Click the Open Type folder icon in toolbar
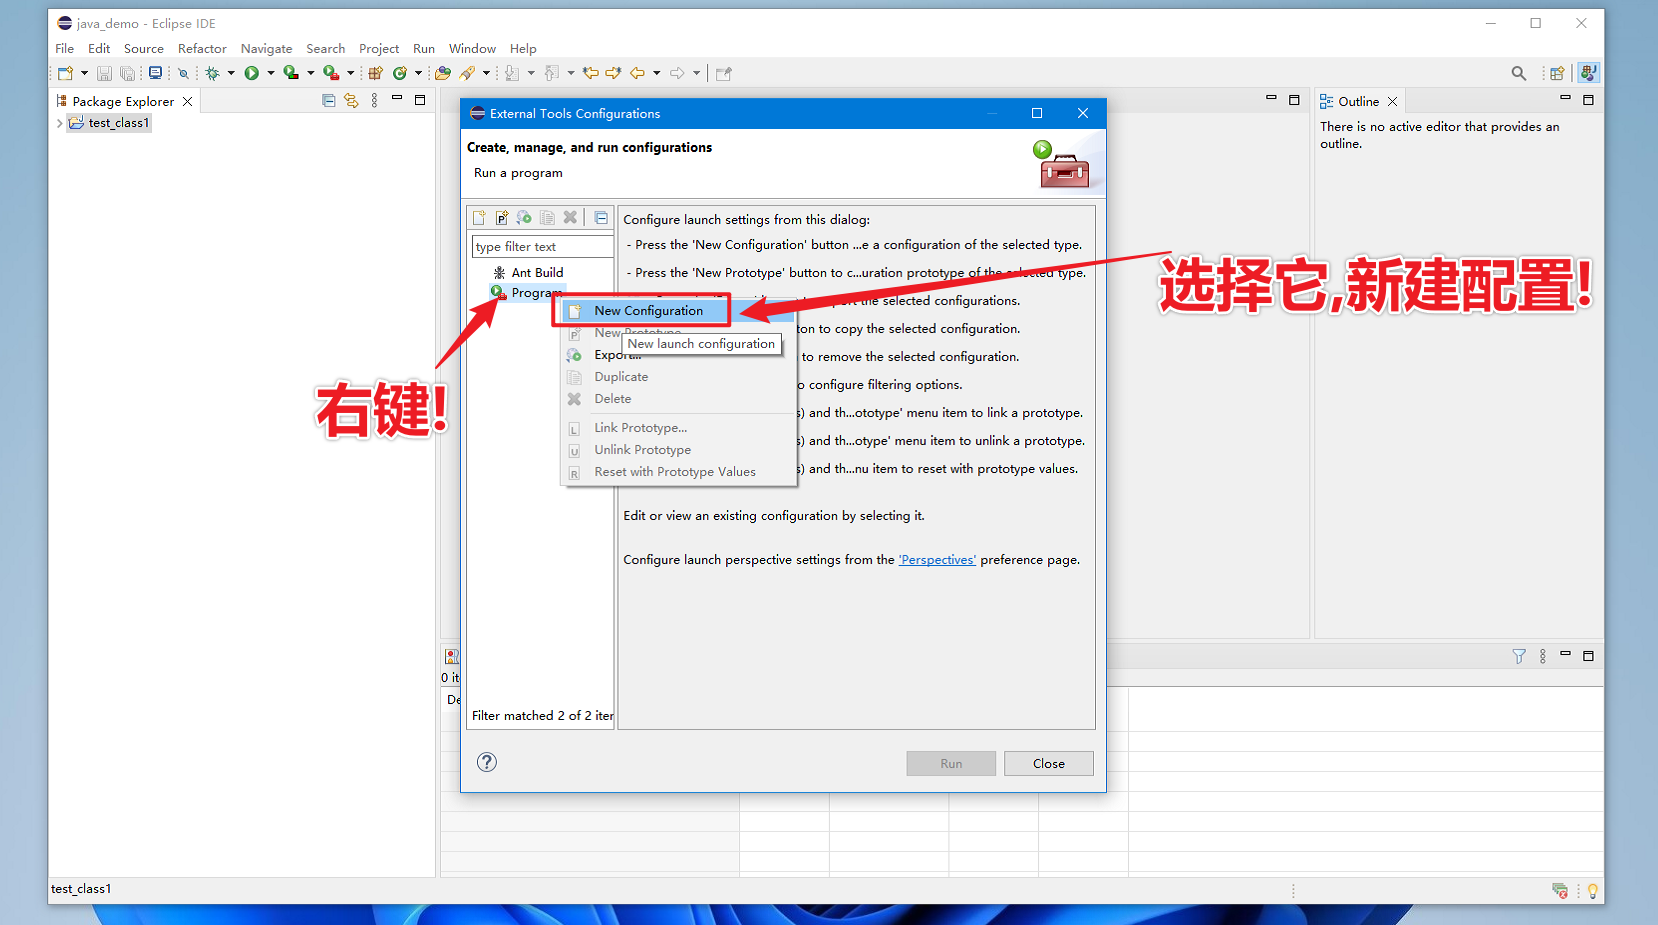Screen dimensions: 1658x925 (x=442, y=73)
